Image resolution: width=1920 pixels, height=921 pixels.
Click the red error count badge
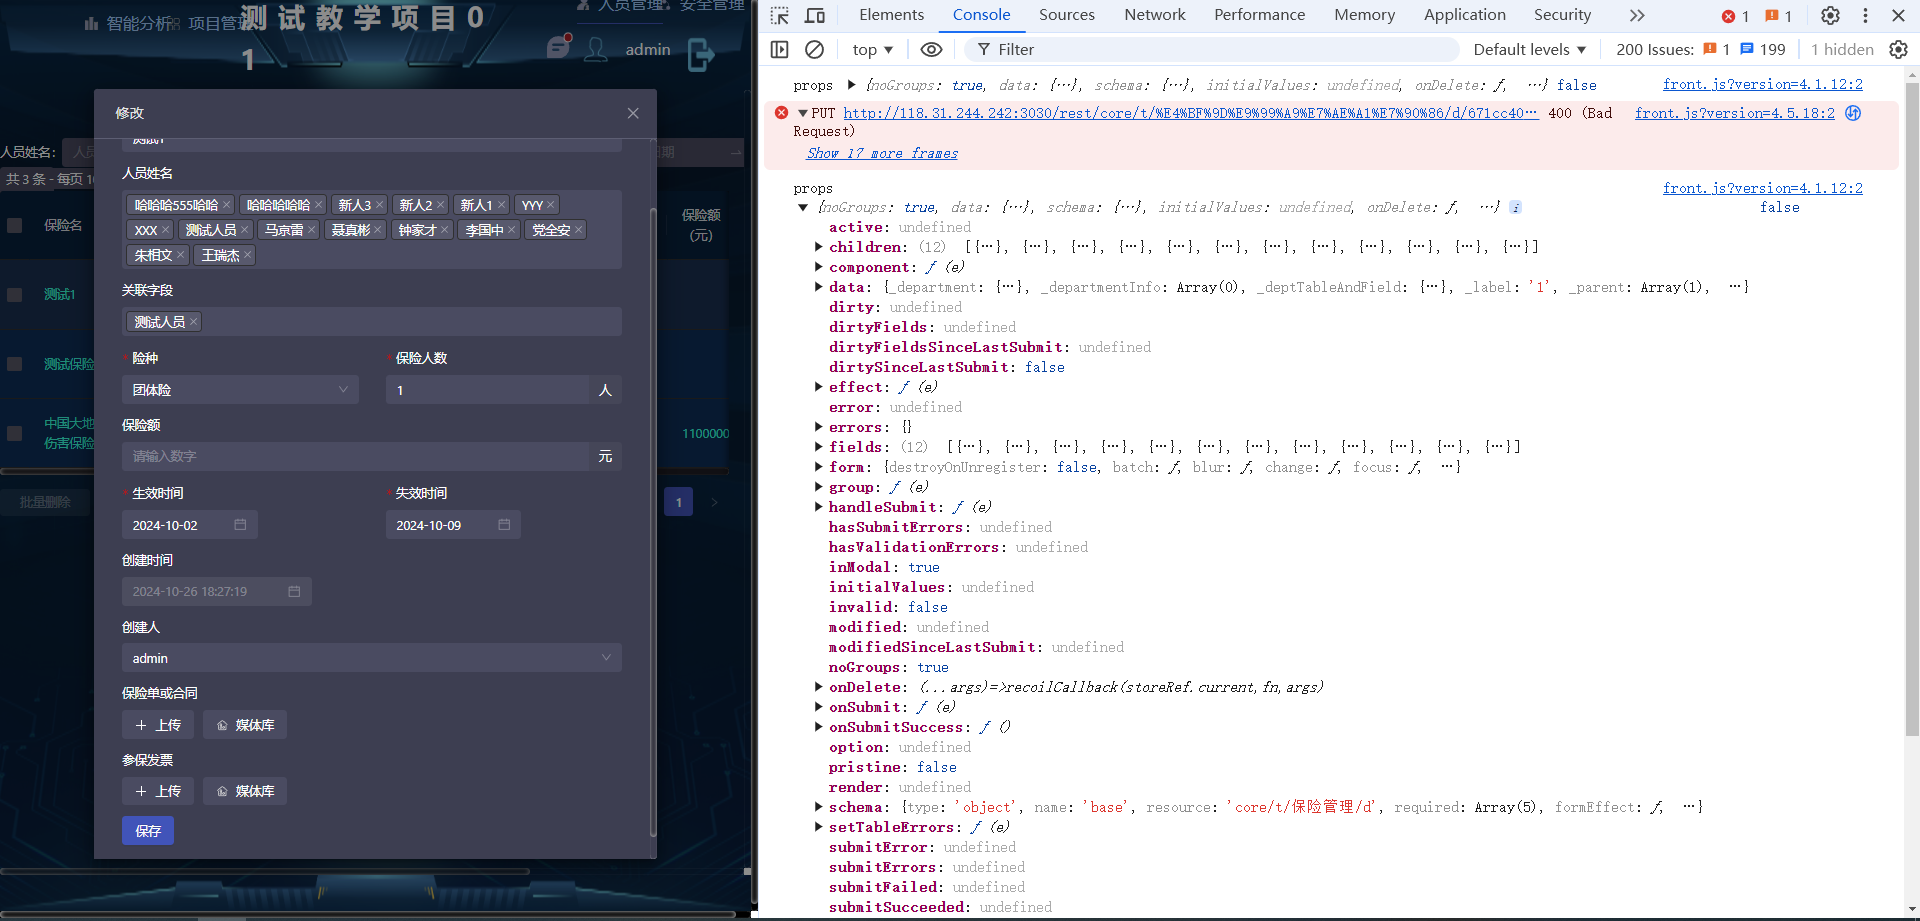click(1735, 16)
